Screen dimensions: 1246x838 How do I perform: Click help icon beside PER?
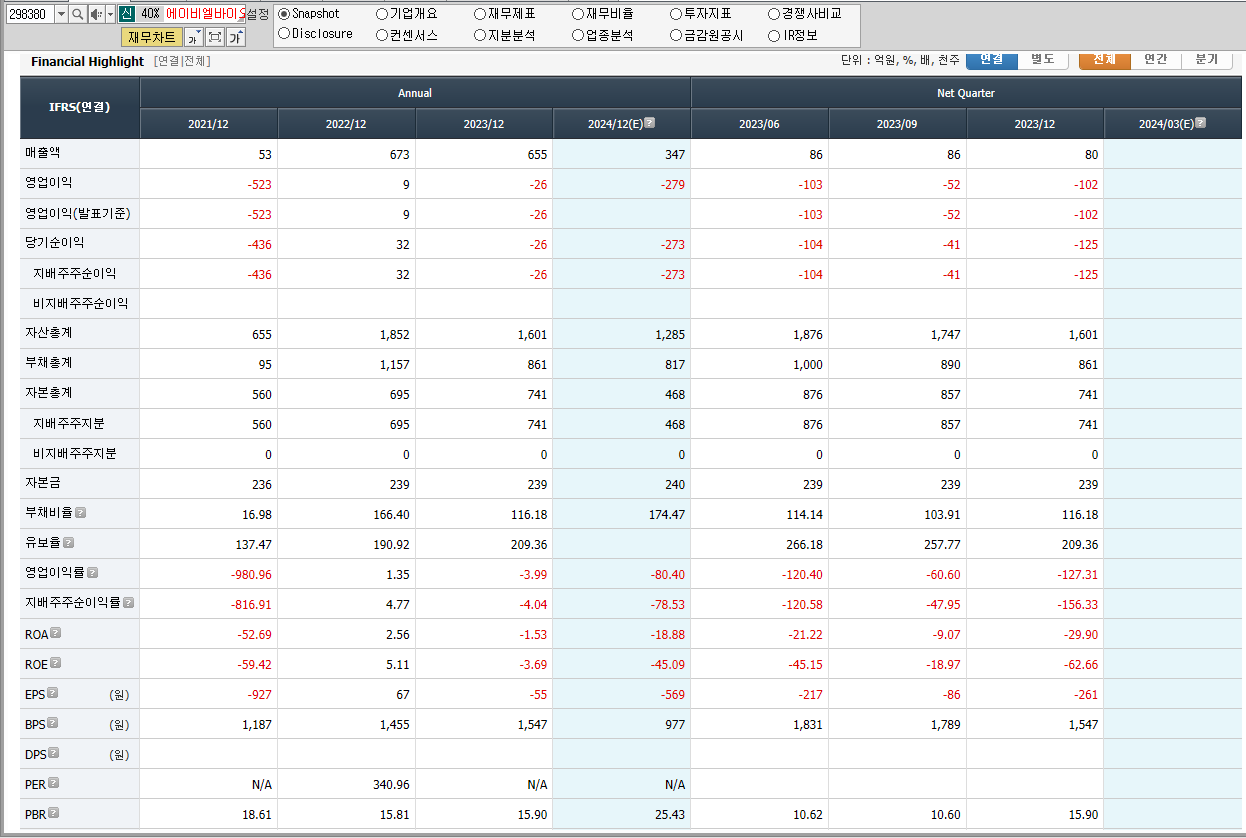[x=54, y=783]
